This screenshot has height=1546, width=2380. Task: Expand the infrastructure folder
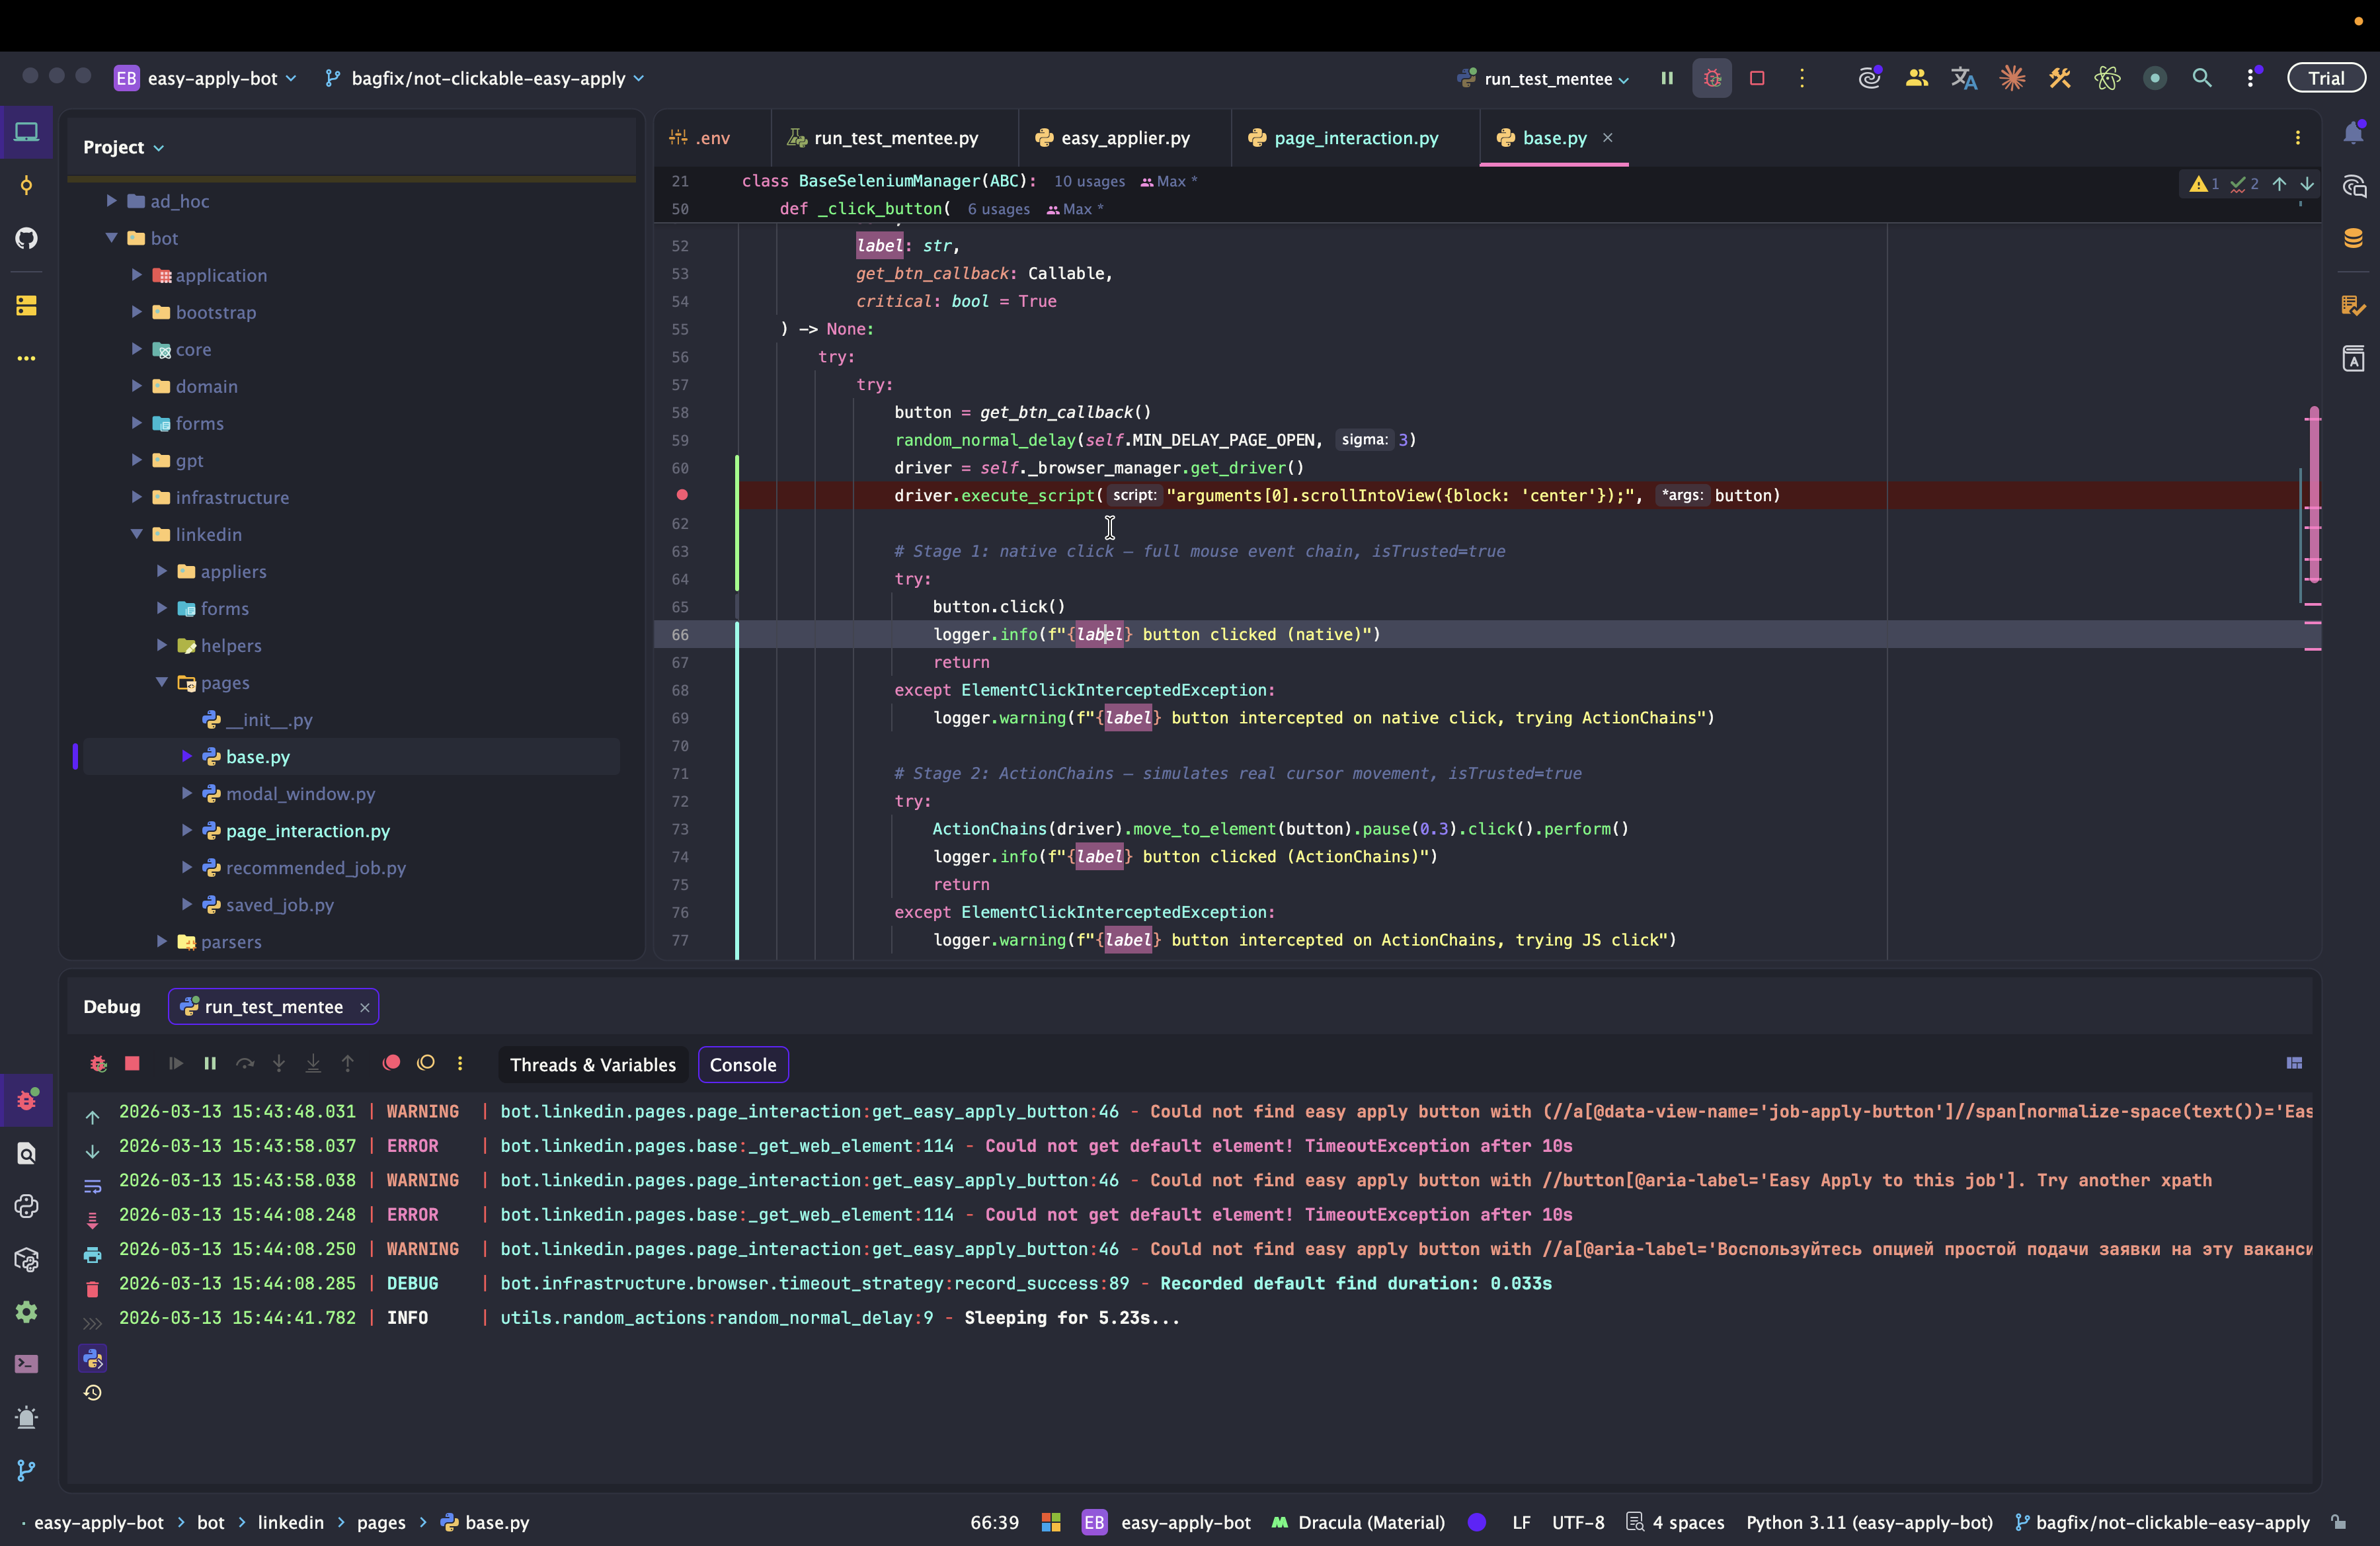click(137, 497)
